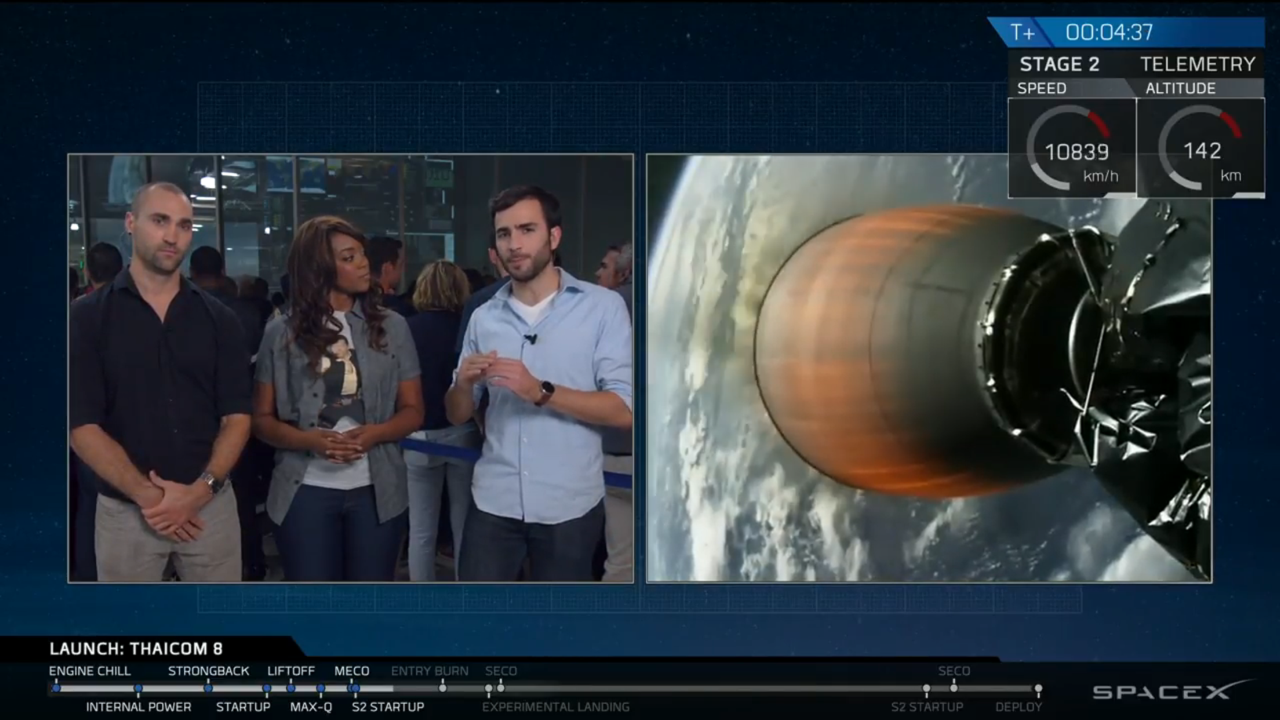This screenshot has width=1280, height=720.
Task: Click the altitude gauge showing 142 km
Action: (1200, 148)
